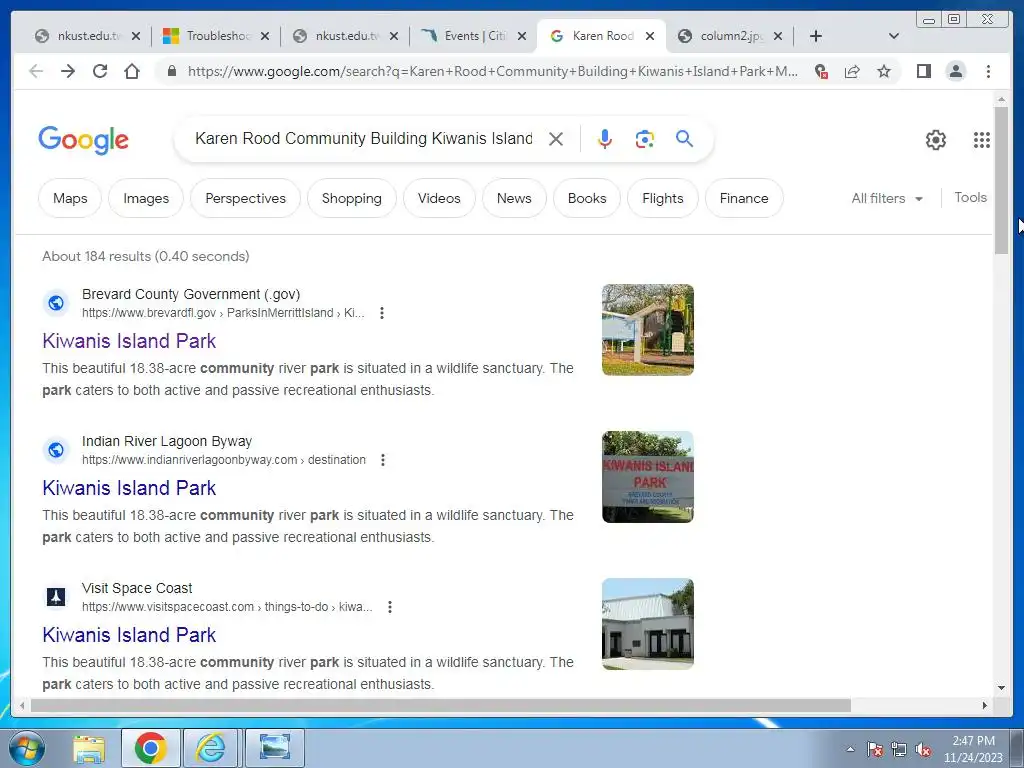Open a new browser tab
This screenshot has width=1024, height=768.
point(816,36)
